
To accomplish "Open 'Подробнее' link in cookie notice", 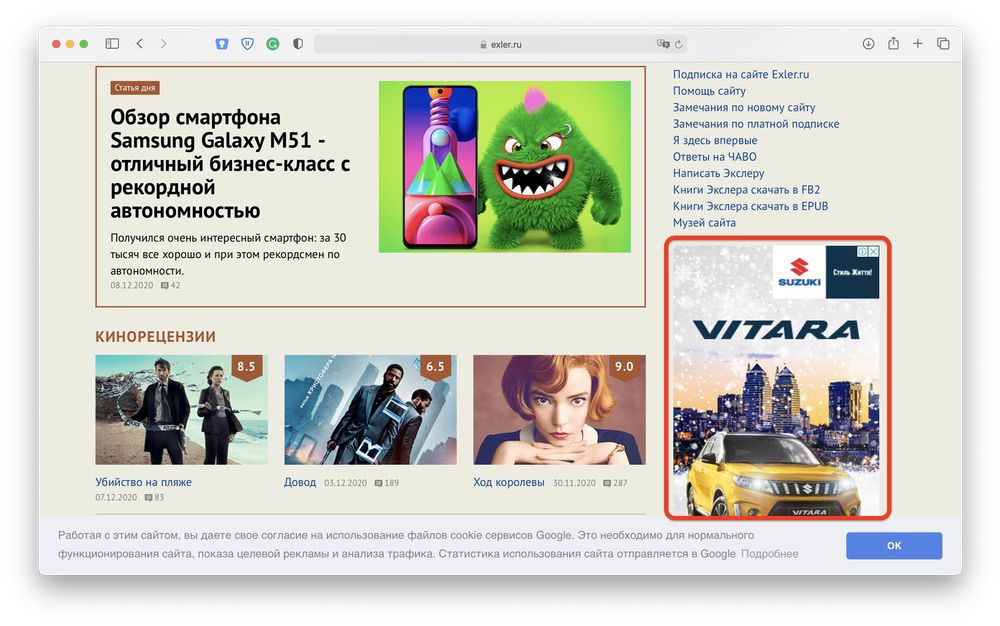I will [769, 553].
